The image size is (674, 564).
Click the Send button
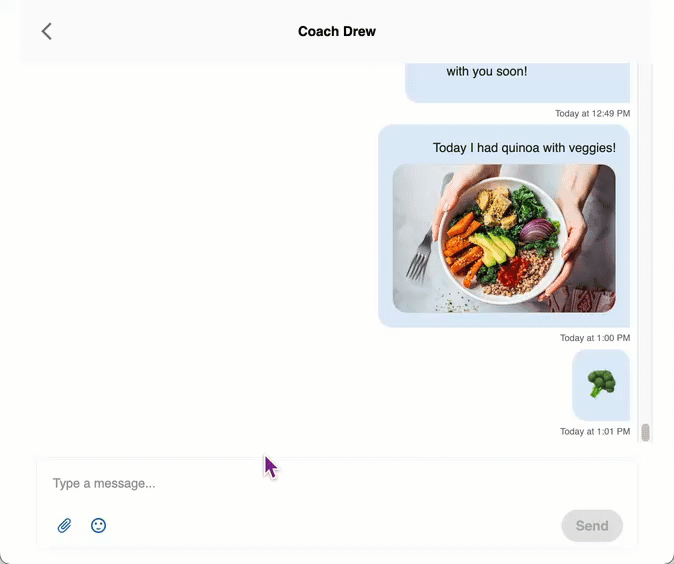(x=592, y=526)
